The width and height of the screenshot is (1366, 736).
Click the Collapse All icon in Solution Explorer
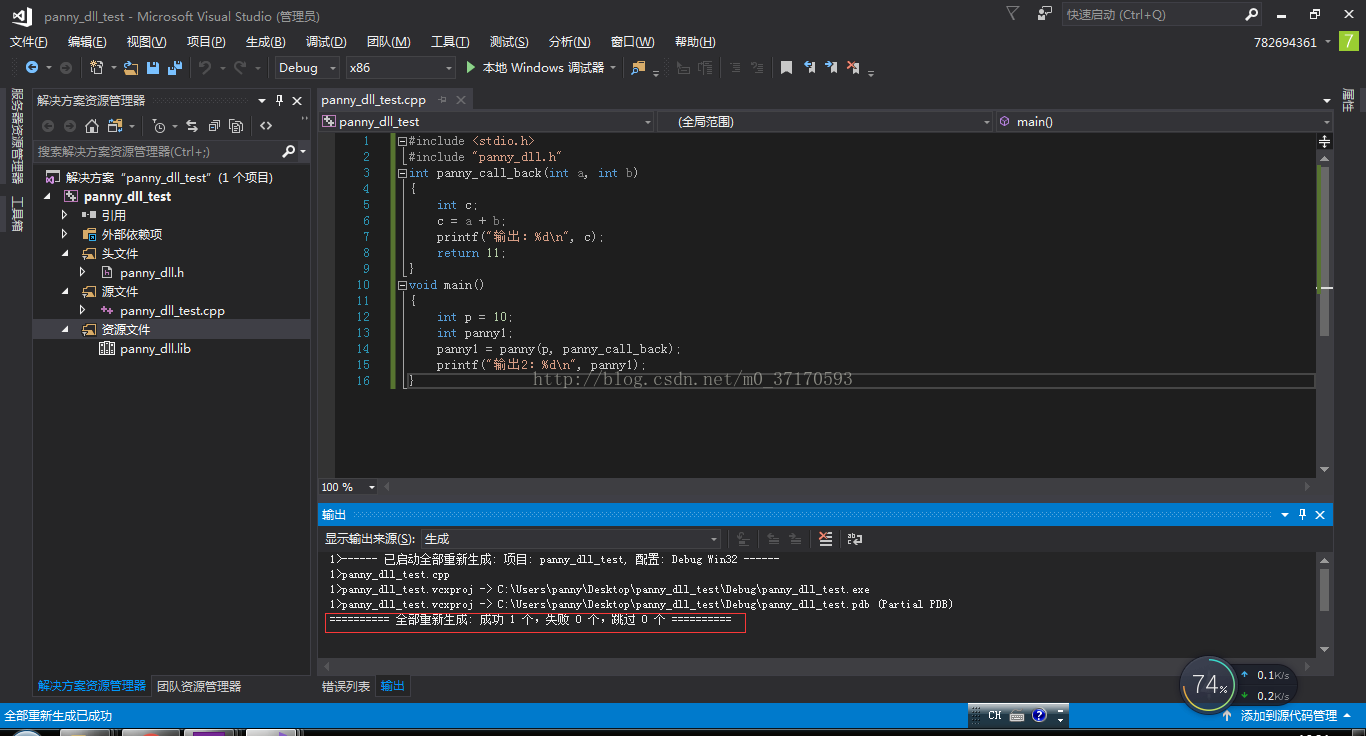214,126
